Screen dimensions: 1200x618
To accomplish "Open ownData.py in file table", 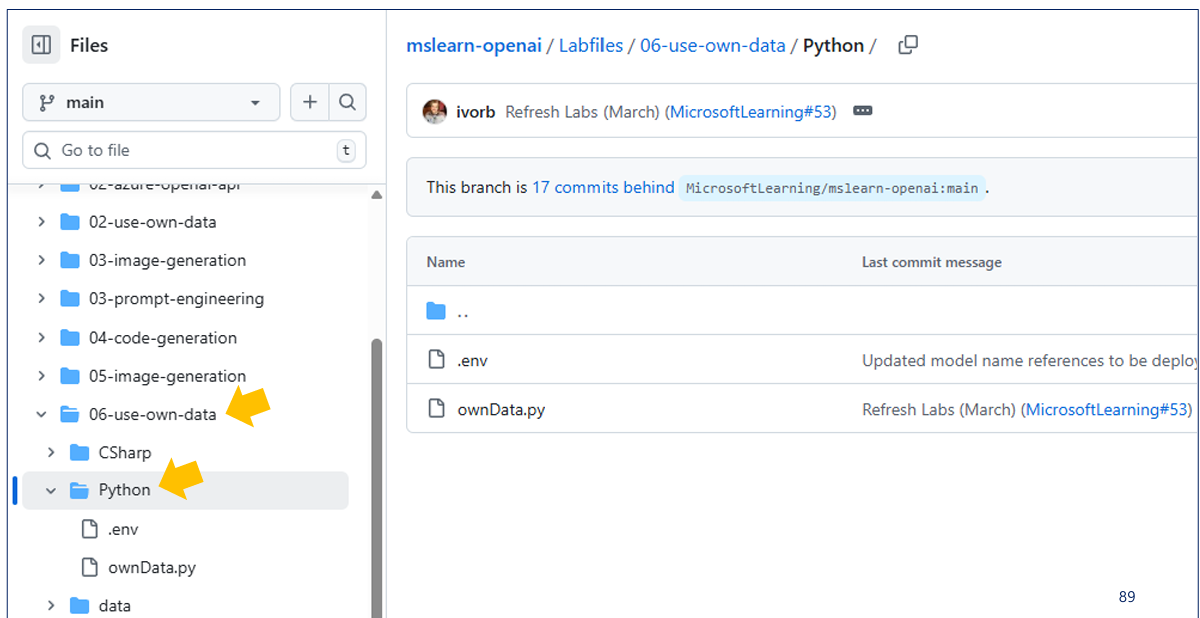I will tap(501, 409).
